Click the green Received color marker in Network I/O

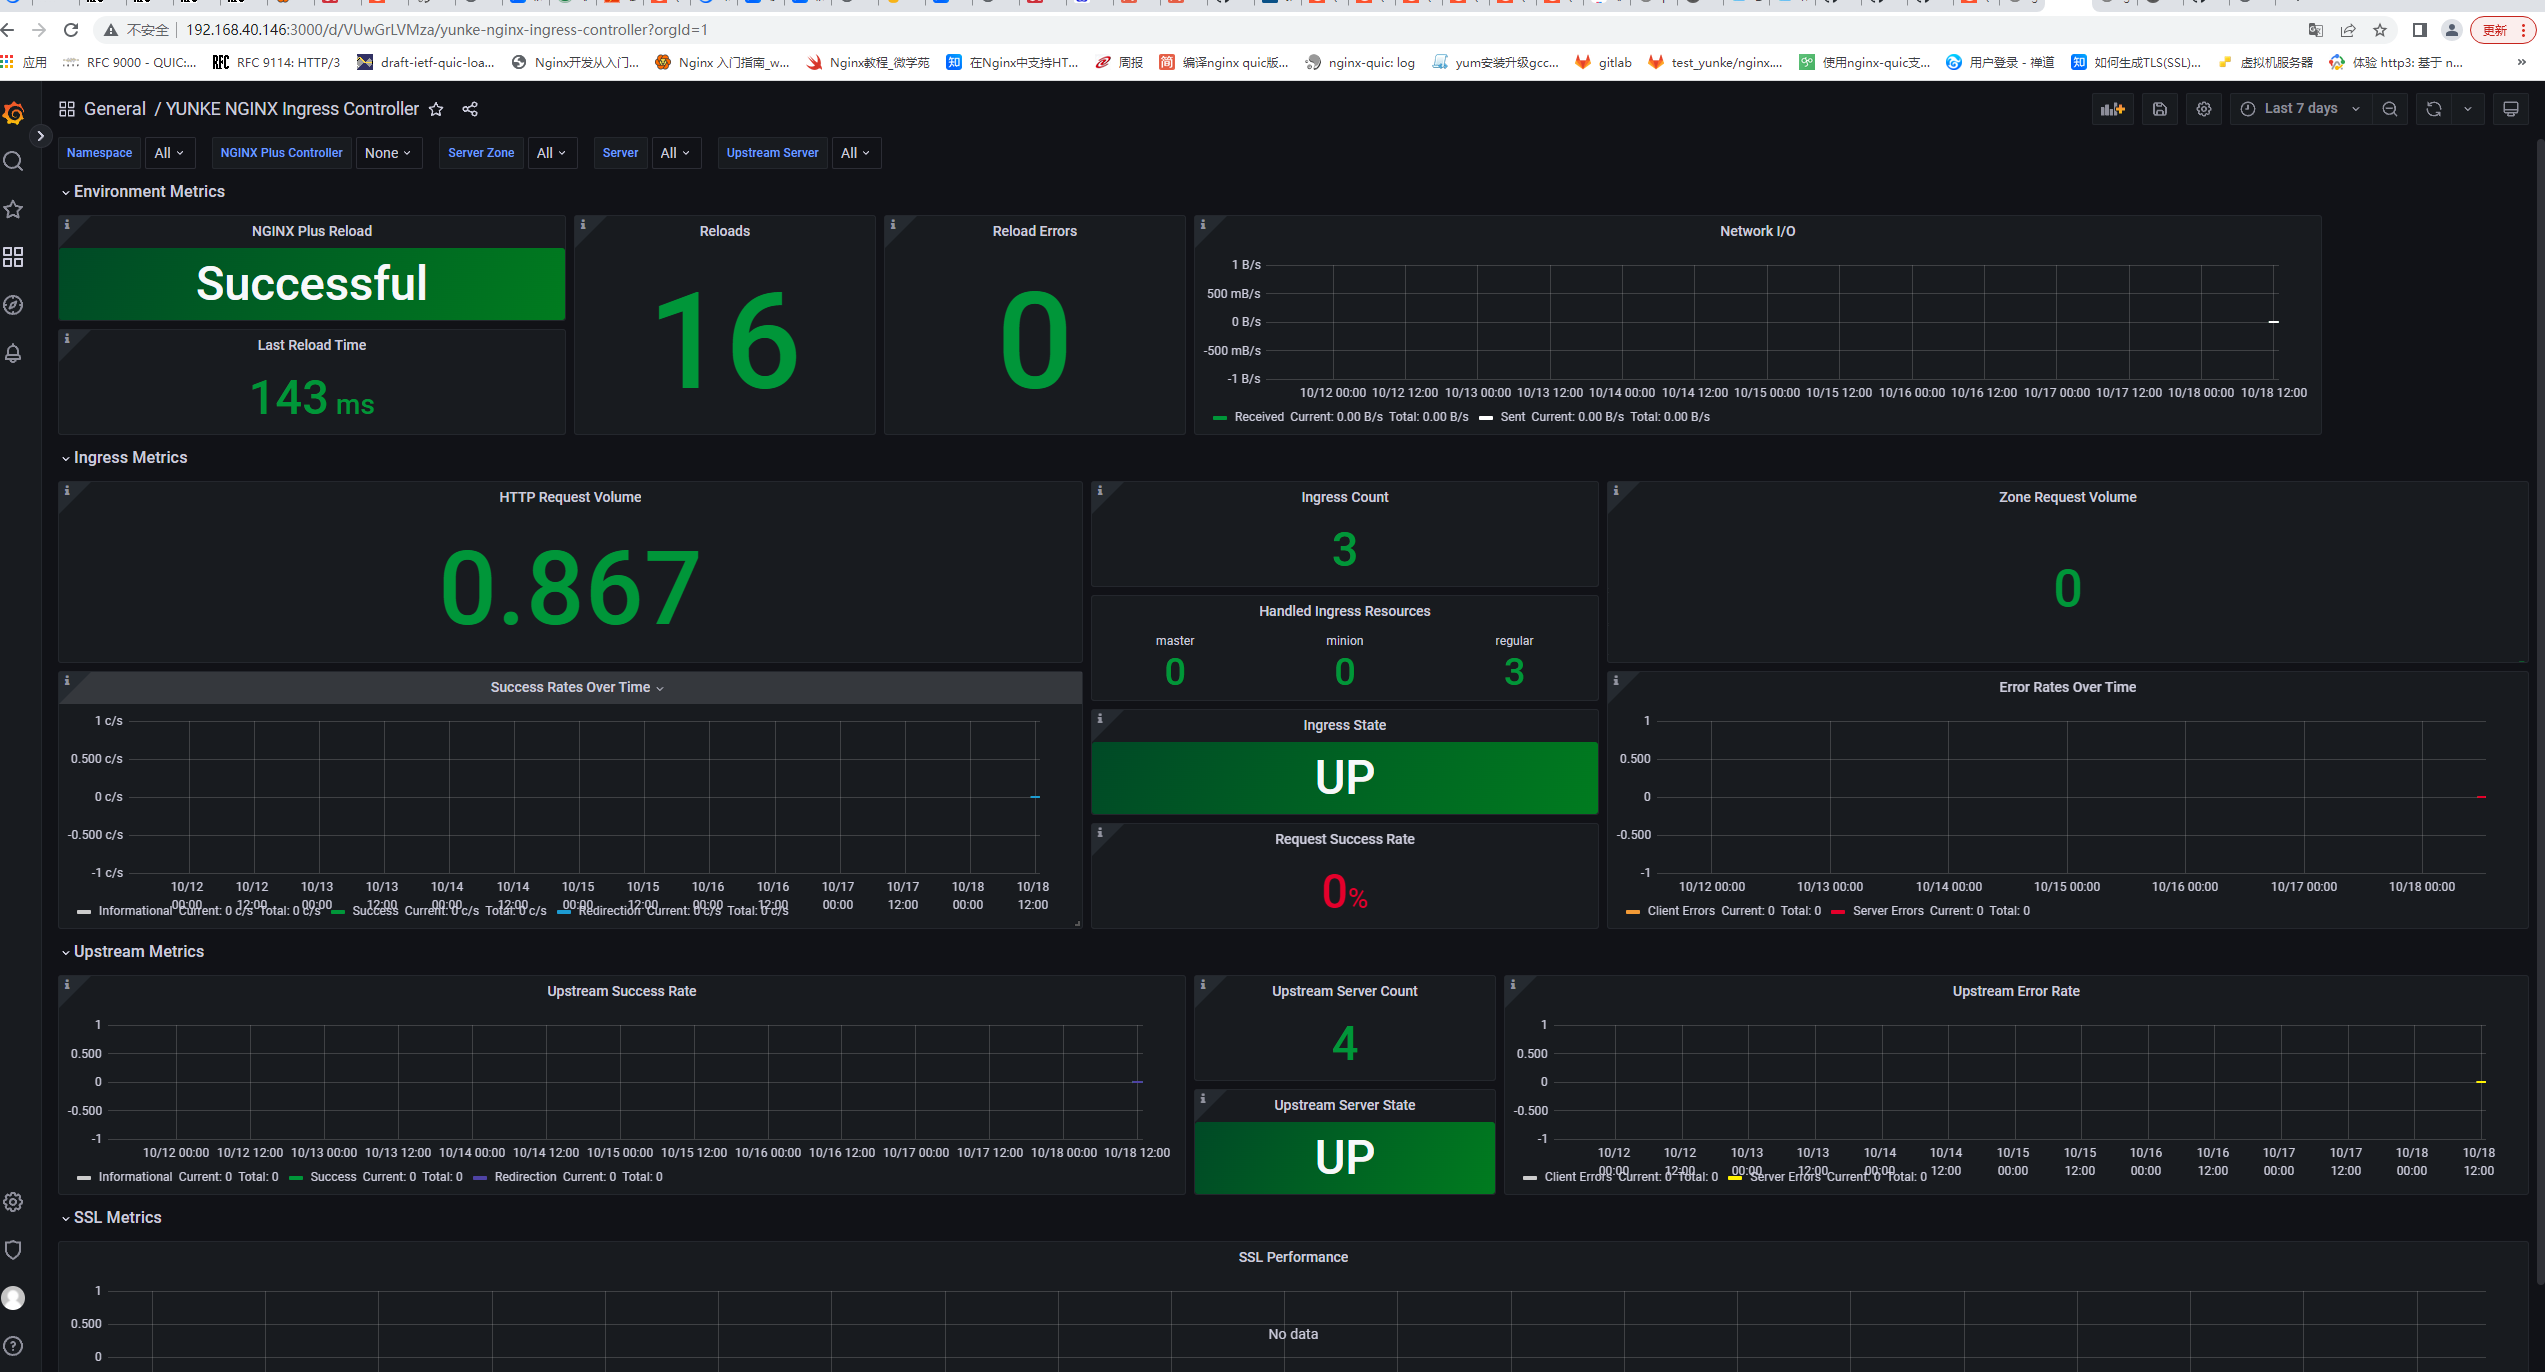coord(1220,418)
